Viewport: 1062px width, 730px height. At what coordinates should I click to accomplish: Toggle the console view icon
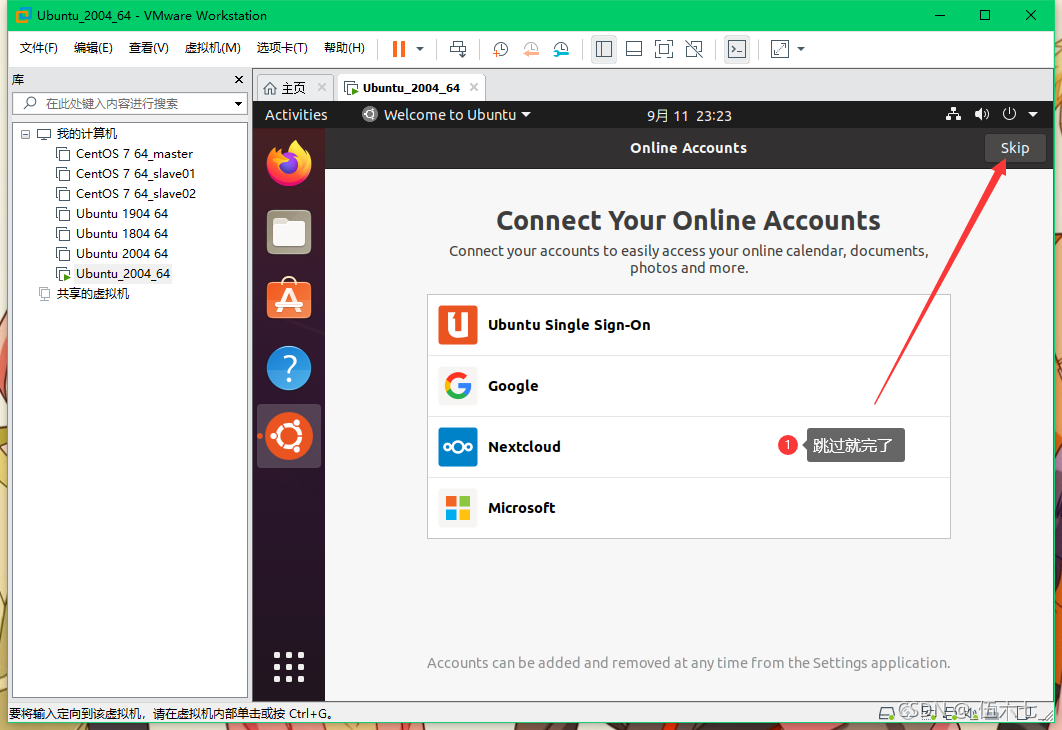737,49
